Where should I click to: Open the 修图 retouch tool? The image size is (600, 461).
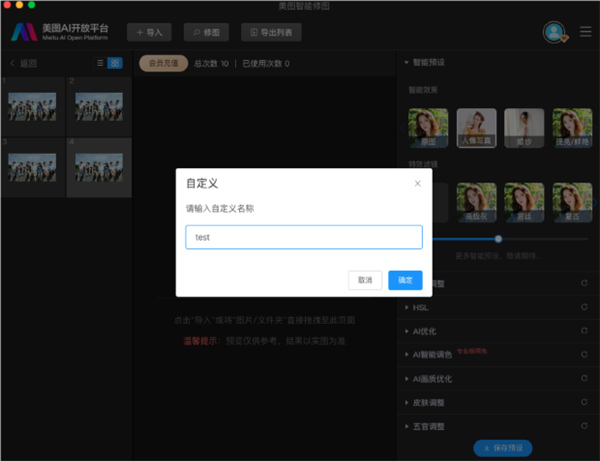(x=205, y=32)
